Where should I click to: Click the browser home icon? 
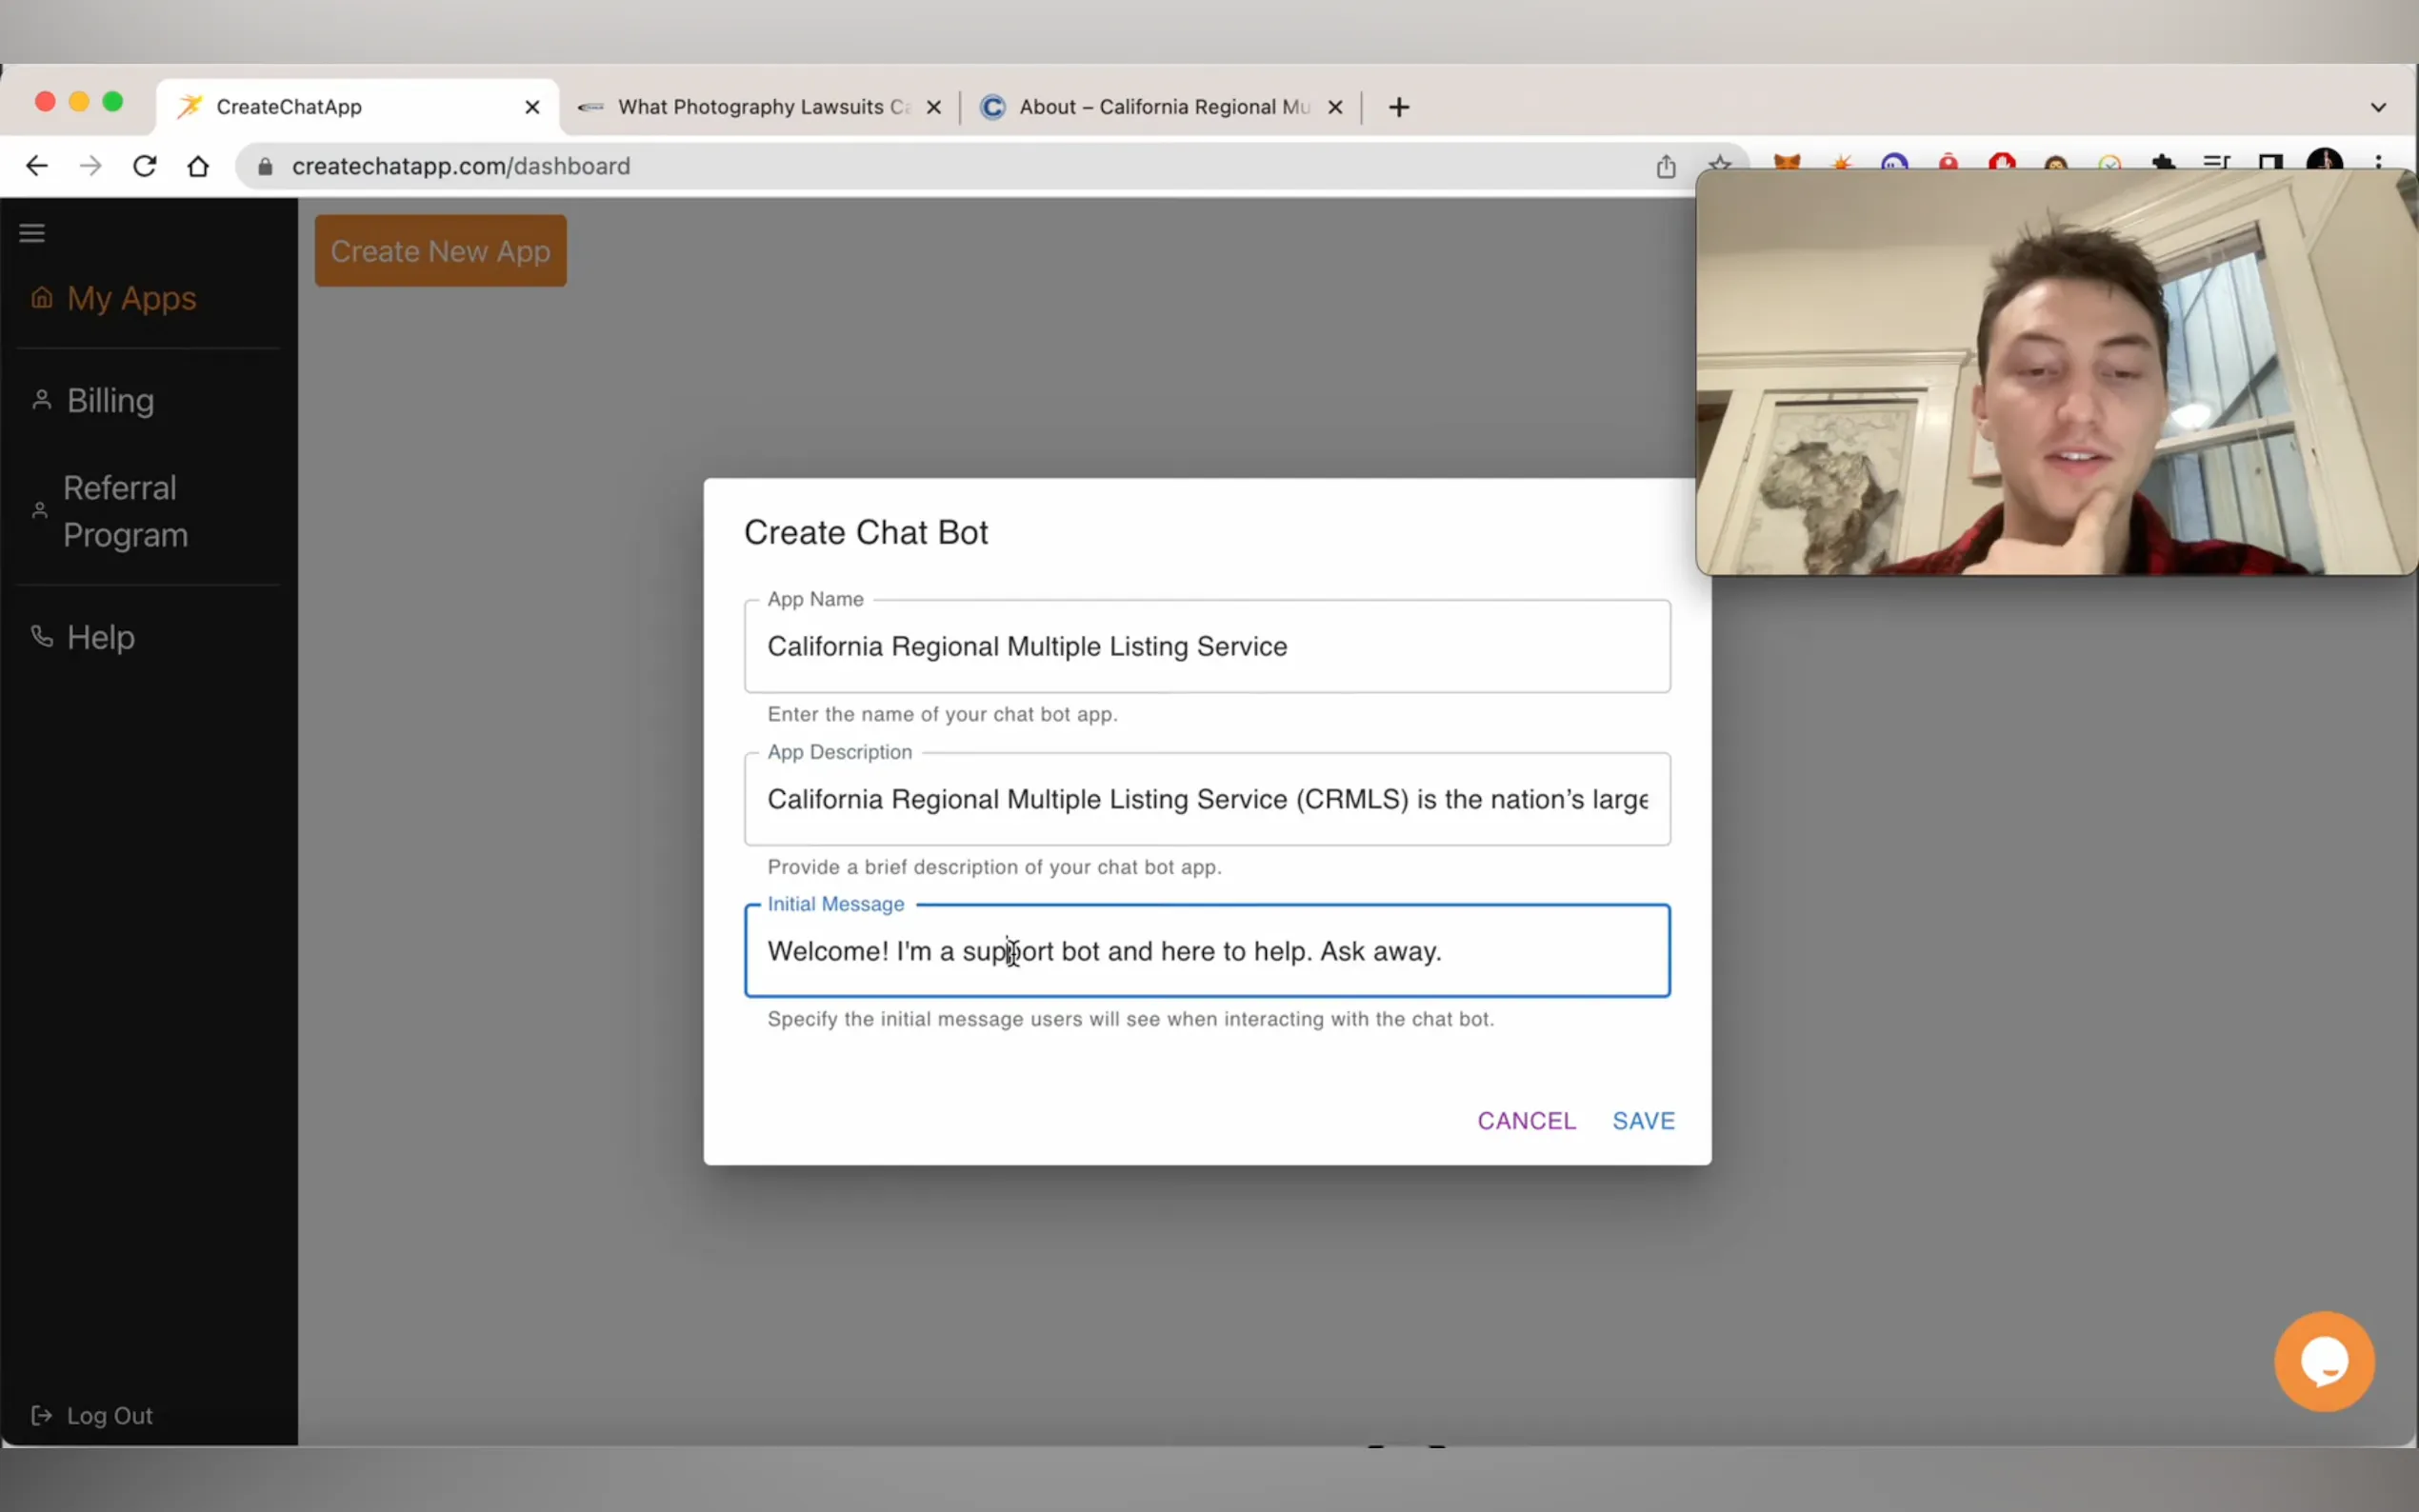pos(198,166)
